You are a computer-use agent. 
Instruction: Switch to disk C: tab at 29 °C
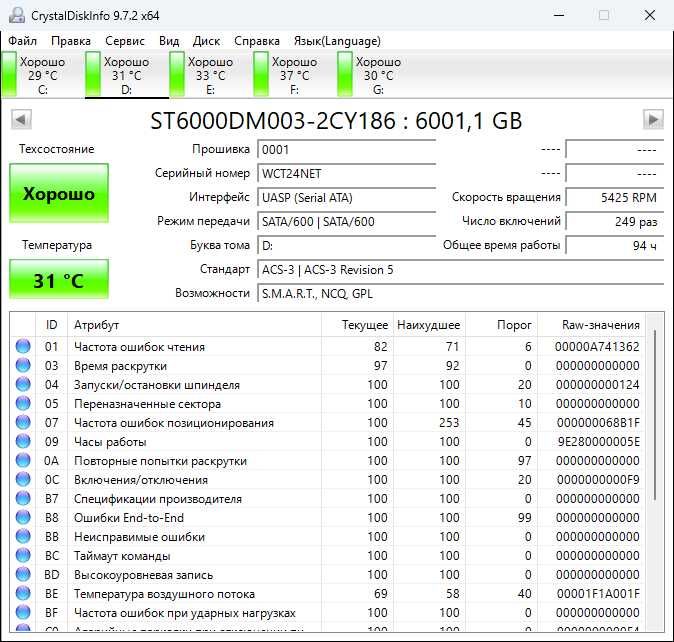42,75
